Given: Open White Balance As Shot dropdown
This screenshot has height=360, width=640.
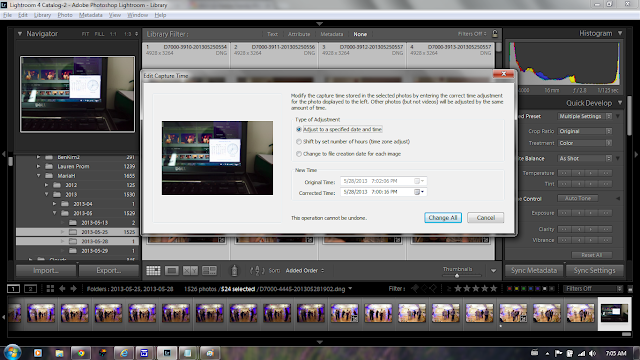Looking at the screenshot, I should click(x=585, y=158).
